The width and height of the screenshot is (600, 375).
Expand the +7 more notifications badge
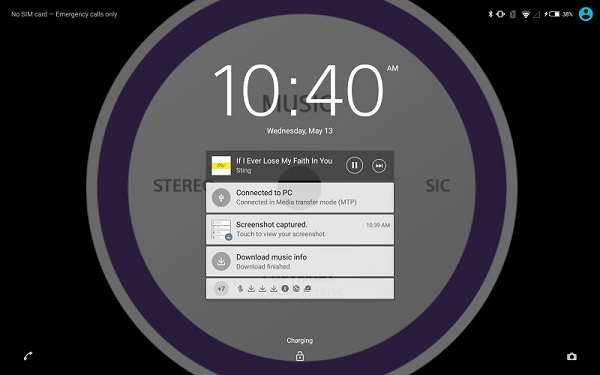[x=221, y=289]
